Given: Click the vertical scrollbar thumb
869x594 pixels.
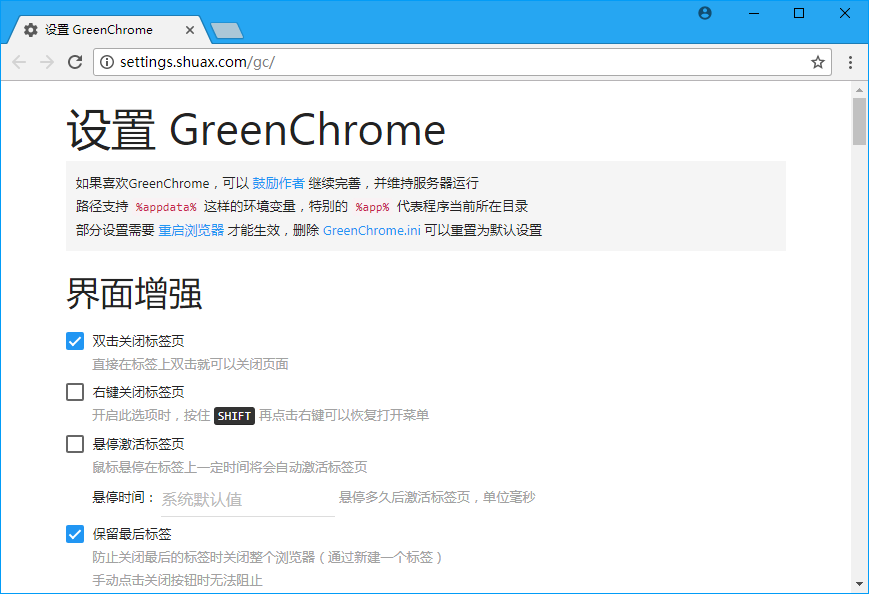Looking at the screenshot, I should click(859, 121).
